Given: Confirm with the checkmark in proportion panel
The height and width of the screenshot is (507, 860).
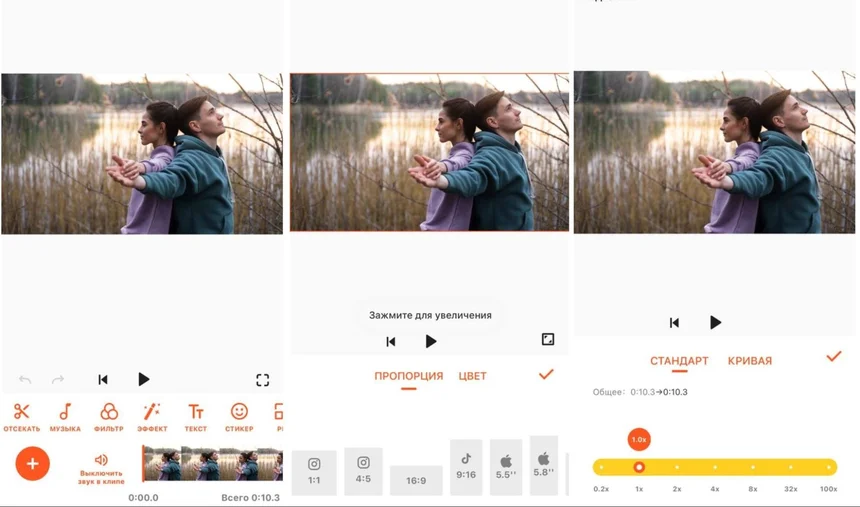Looking at the screenshot, I should [x=546, y=374].
